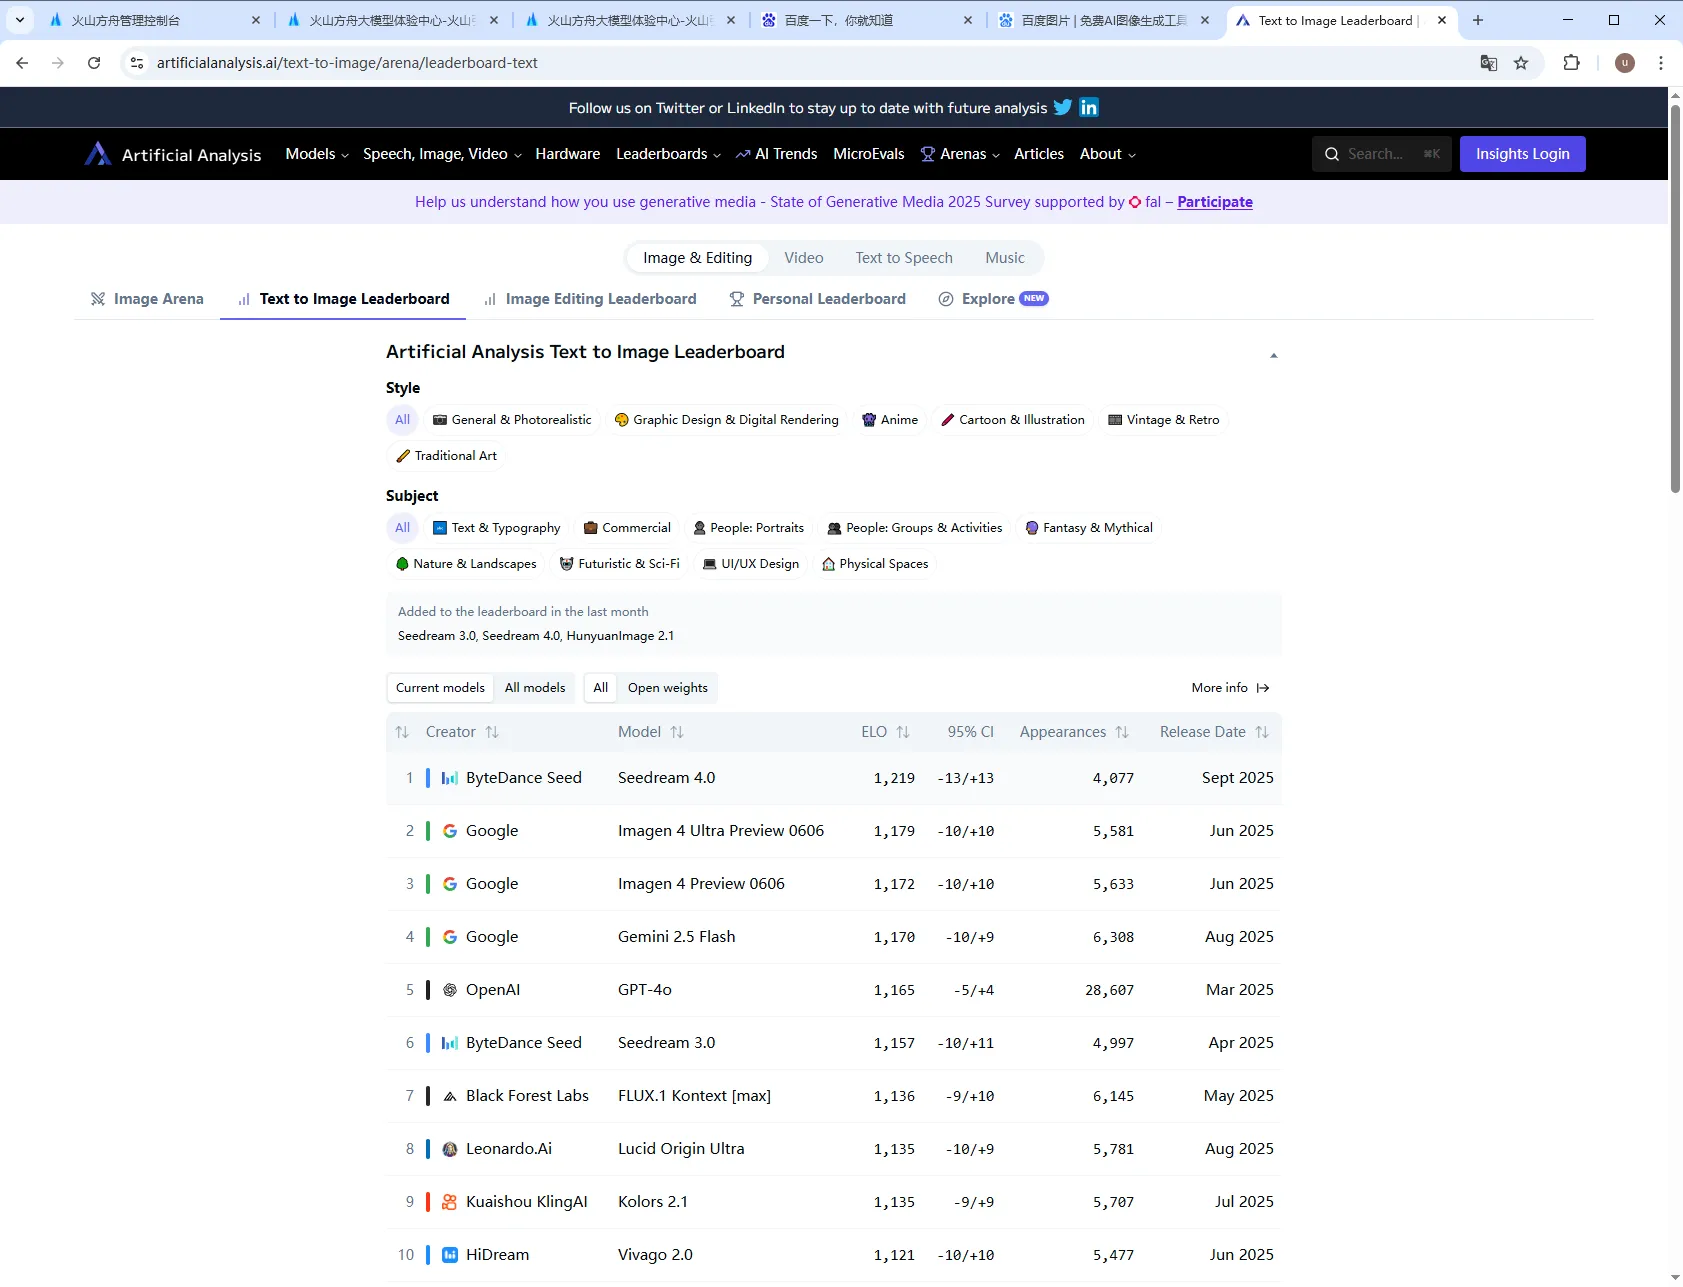Click the Seedream 4.0 row color bar
1683x1287 pixels.
(428, 778)
